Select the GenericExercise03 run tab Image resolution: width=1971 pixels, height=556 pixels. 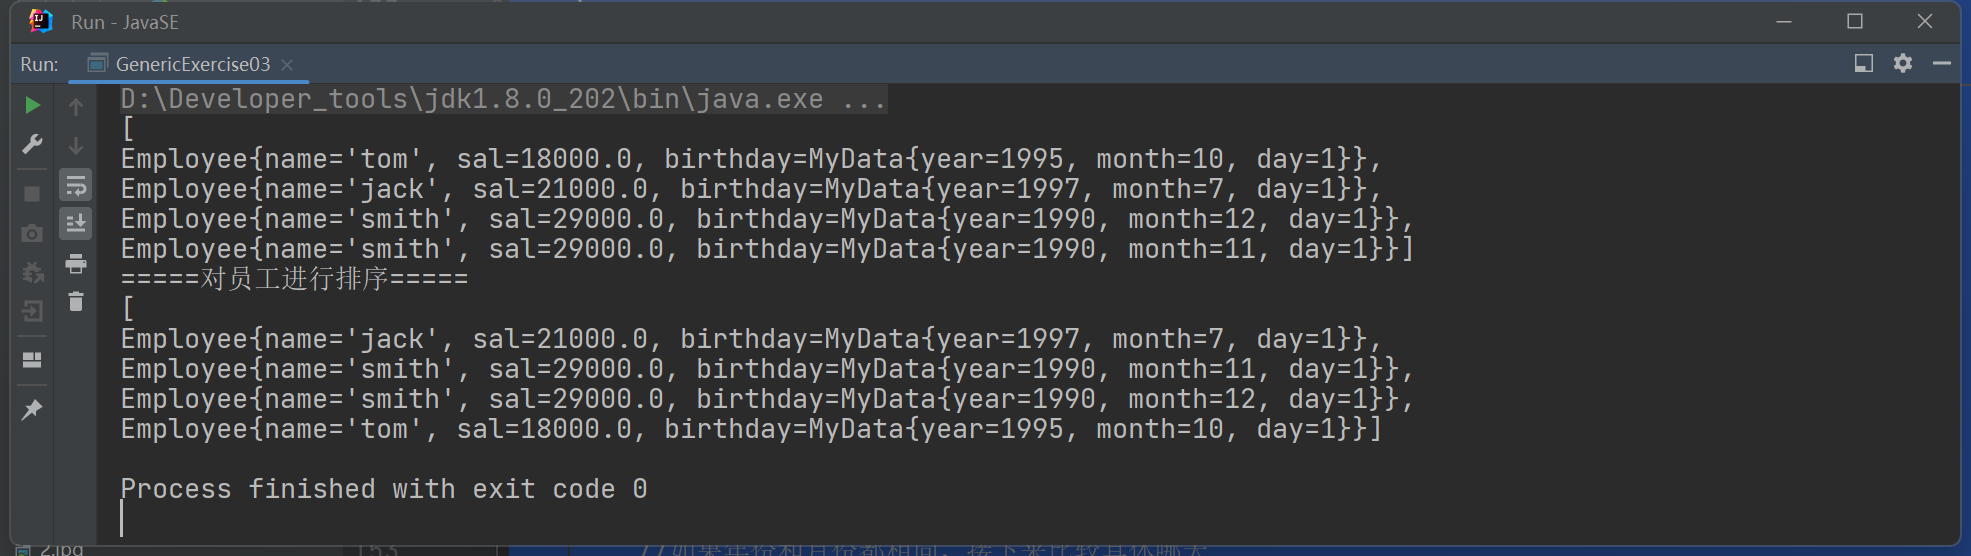pyautogui.click(x=192, y=64)
